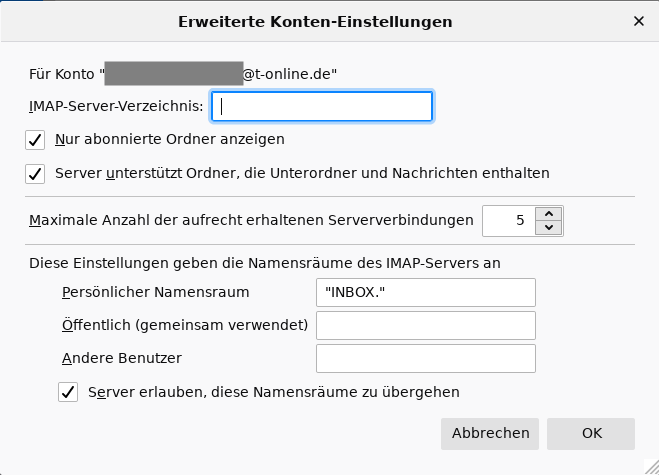Confirm settings with the OK button
The width and height of the screenshot is (659, 475).
[592, 433]
